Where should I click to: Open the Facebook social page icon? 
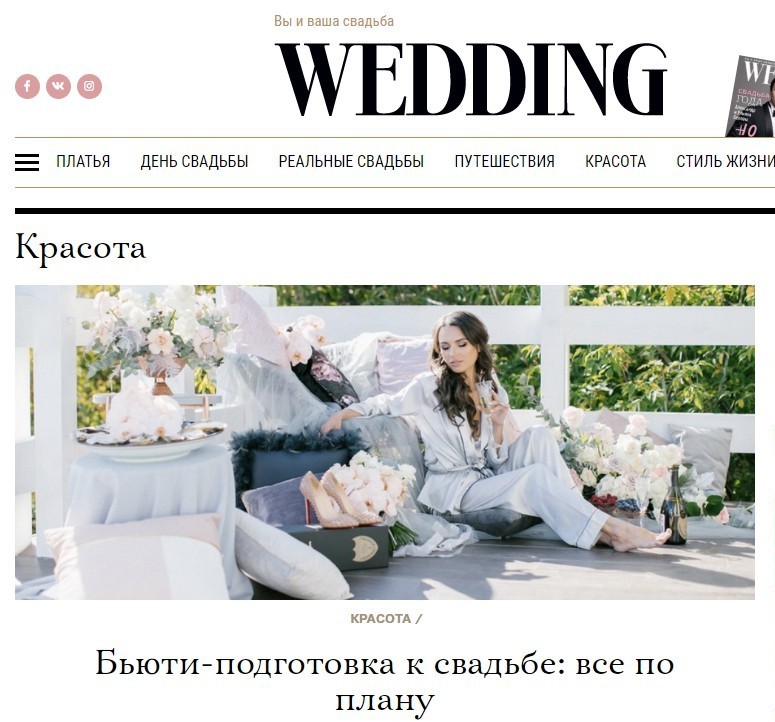(x=27, y=86)
